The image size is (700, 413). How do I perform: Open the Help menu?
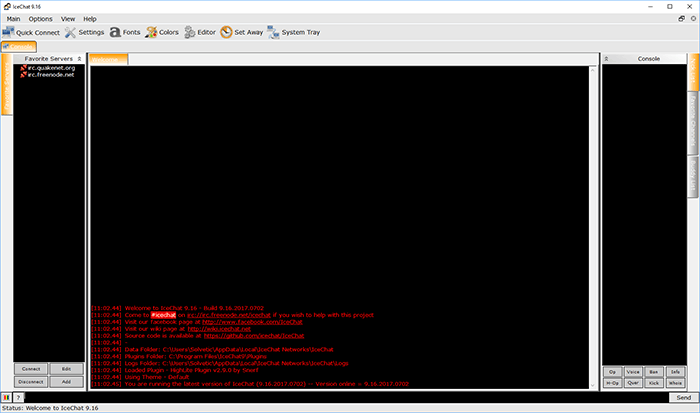point(90,19)
